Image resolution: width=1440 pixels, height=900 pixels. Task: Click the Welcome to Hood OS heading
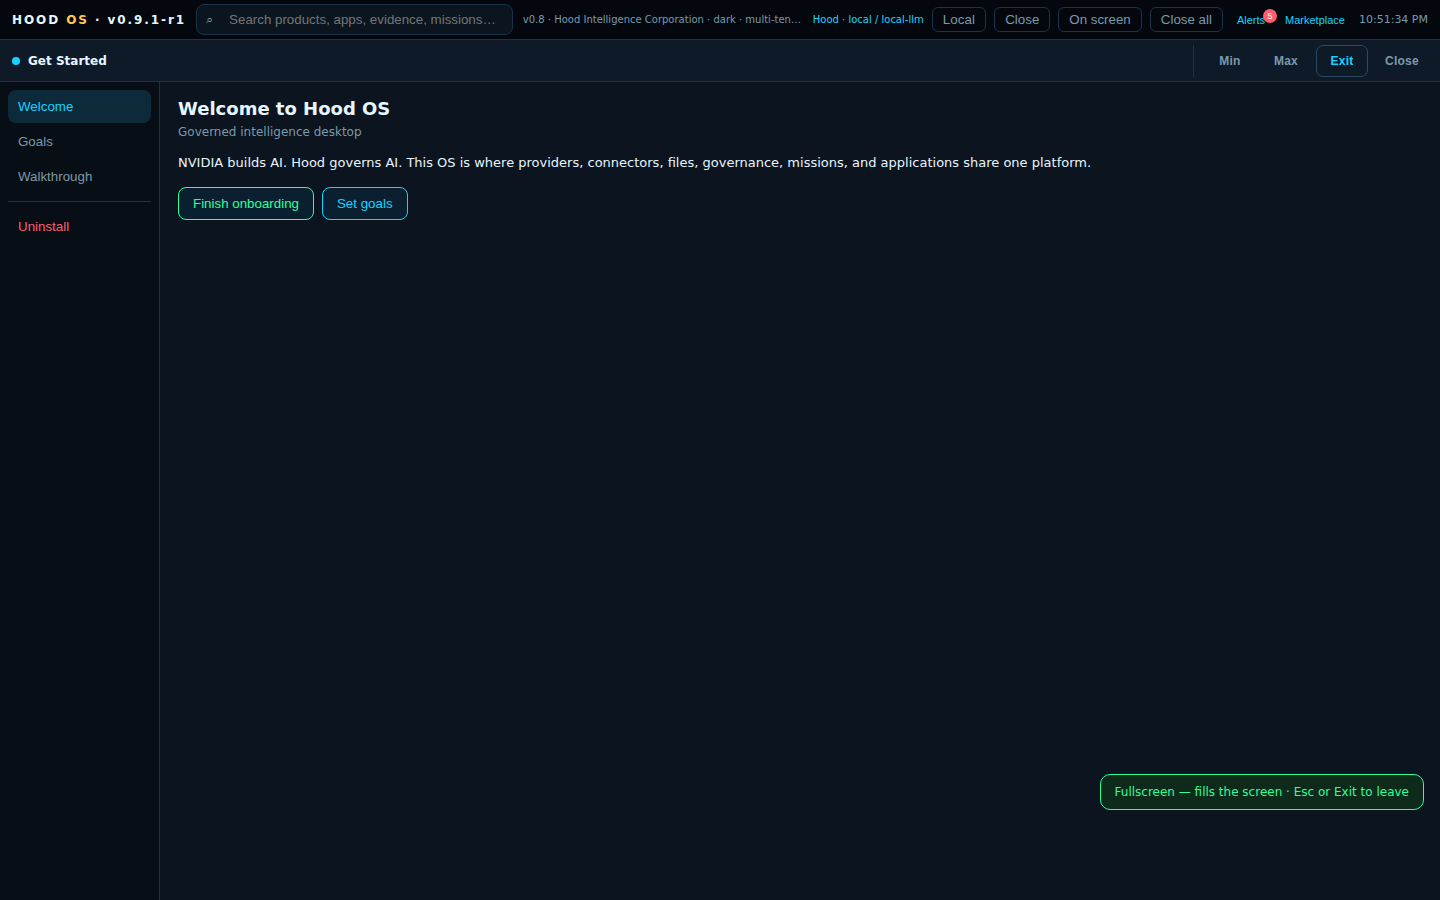click(x=284, y=108)
